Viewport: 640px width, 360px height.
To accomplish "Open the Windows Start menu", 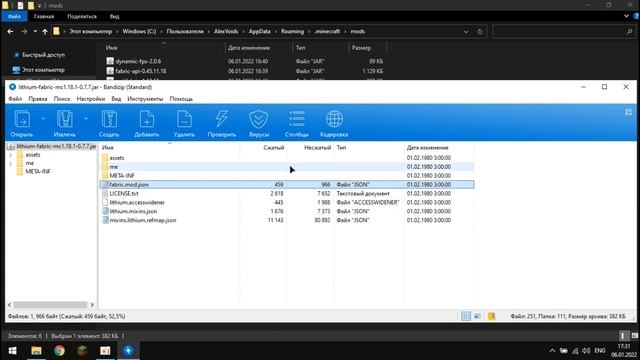I will (12, 351).
